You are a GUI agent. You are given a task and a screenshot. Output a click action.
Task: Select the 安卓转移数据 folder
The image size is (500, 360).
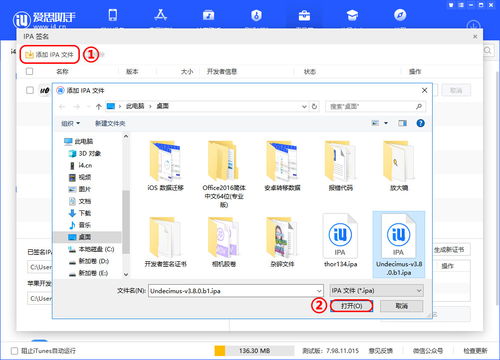282,166
